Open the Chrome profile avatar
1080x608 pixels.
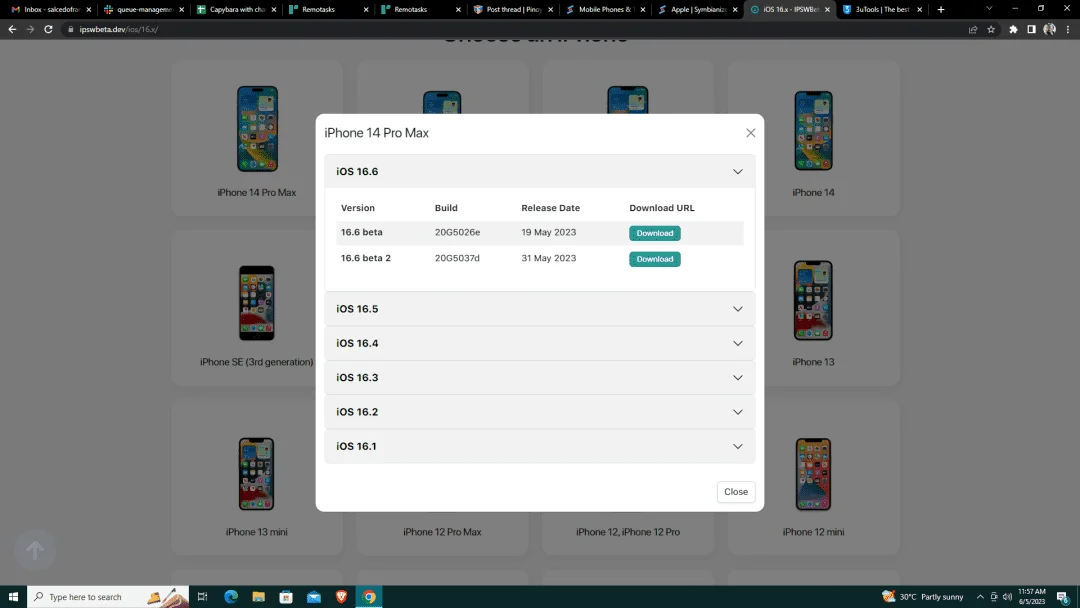click(1050, 30)
